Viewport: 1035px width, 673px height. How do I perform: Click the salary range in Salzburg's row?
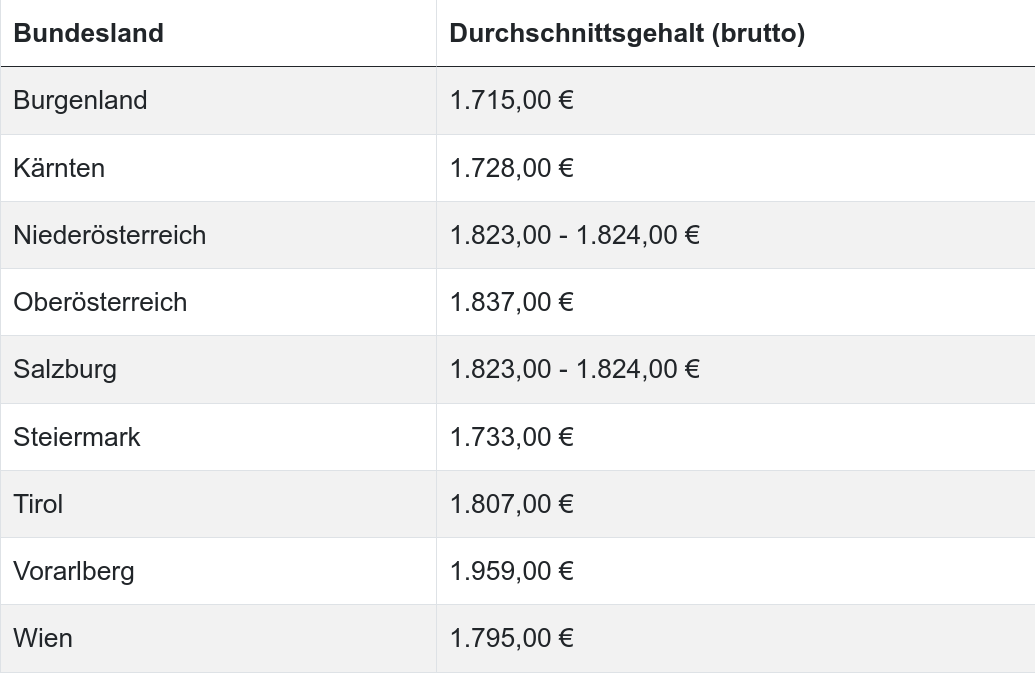(574, 369)
